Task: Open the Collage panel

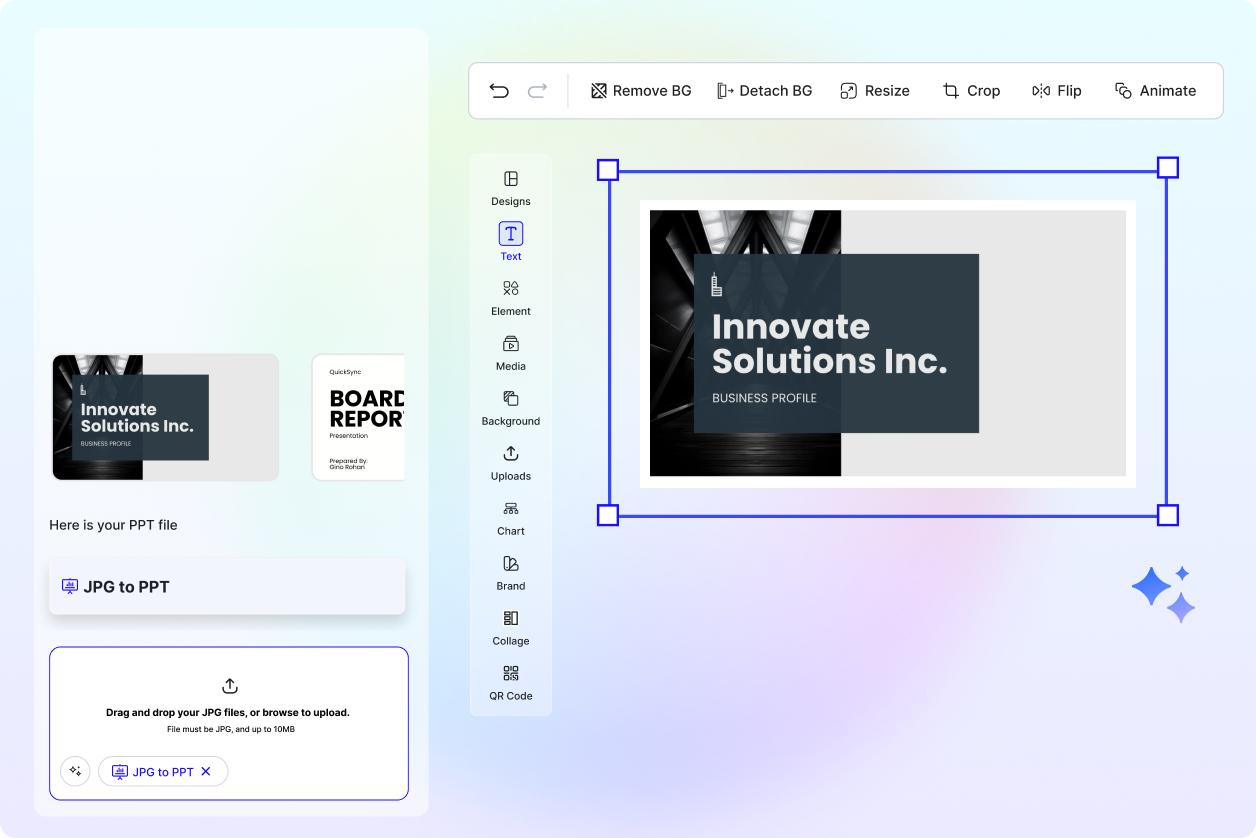Action: [x=510, y=628]
